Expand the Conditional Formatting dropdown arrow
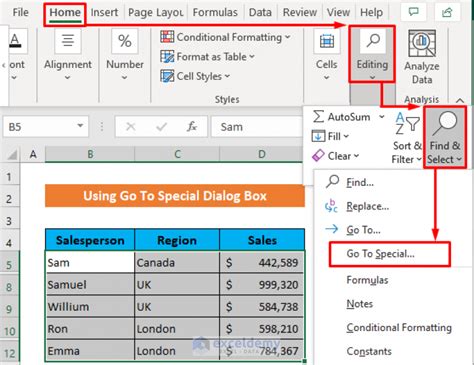474x365 pixels. [288, 37]
